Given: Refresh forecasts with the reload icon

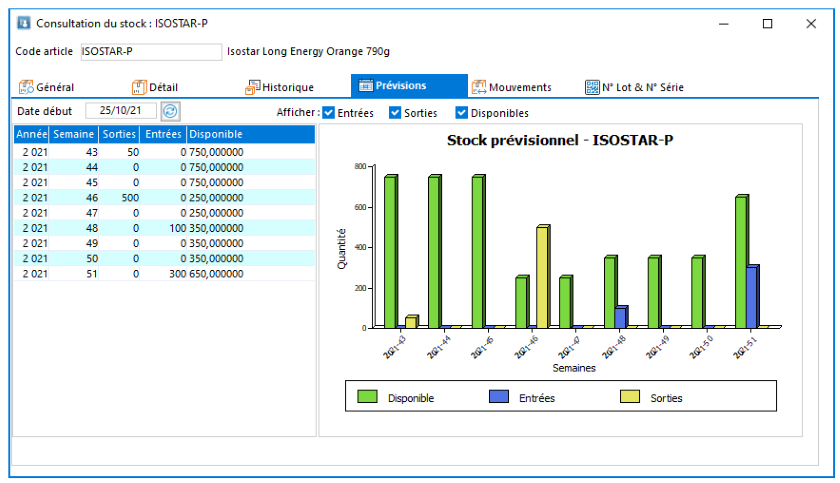Looking at the screenshot, I should 170,111.
